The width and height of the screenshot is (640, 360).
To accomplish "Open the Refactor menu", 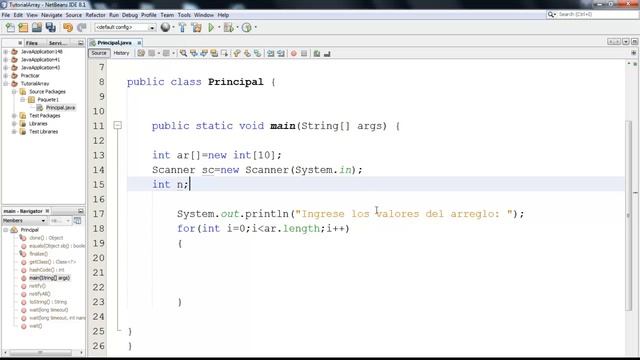I will pyautogui.click(x=95, y=15).
